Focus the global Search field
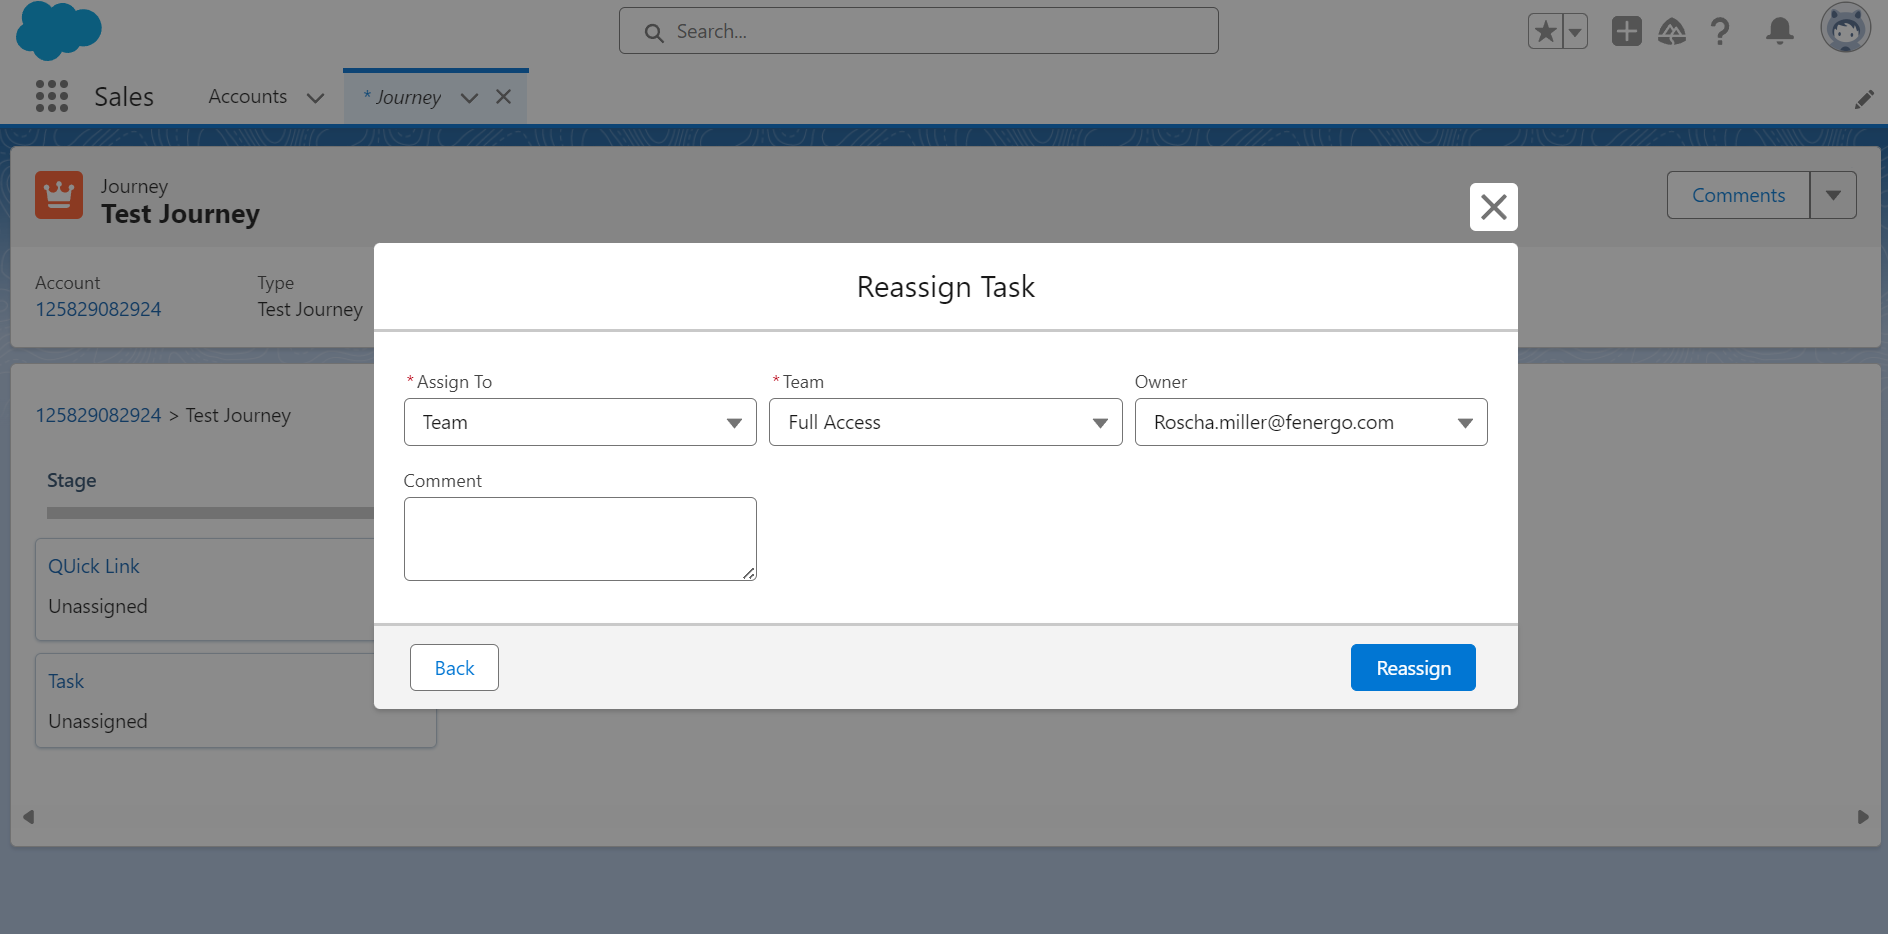The image size is (1888, 934). click(x=918, y=32)
